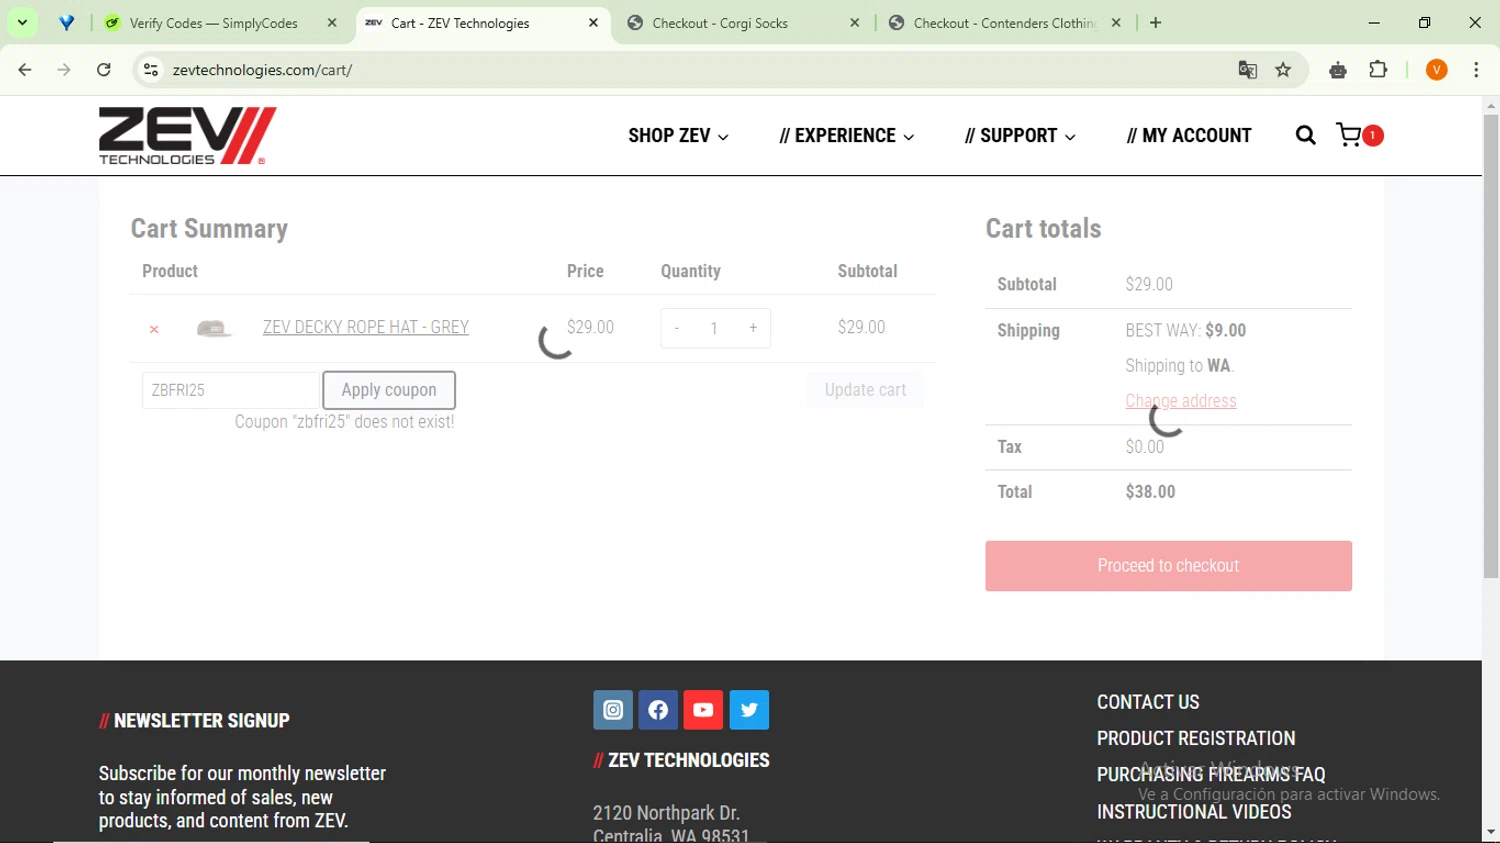Translate this page icon

coord(1247,70)
